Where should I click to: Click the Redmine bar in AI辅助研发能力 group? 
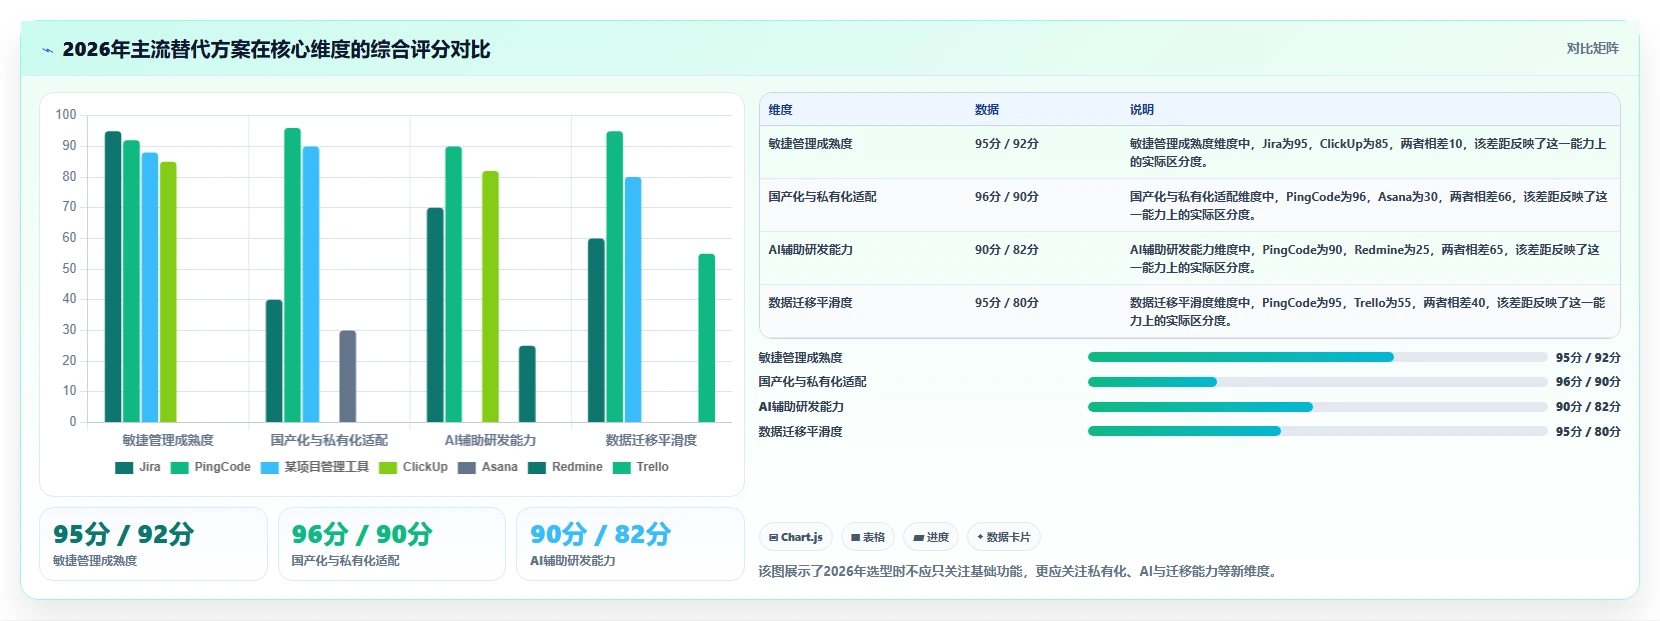pyautogui.click(x=527, y=384)
